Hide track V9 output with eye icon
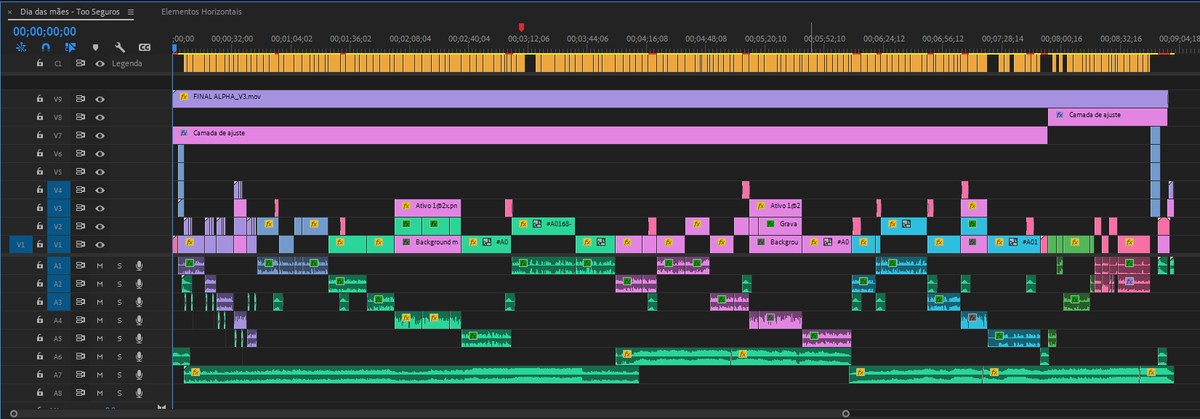This screenshot has width=1200, height=419. point(100,100)
